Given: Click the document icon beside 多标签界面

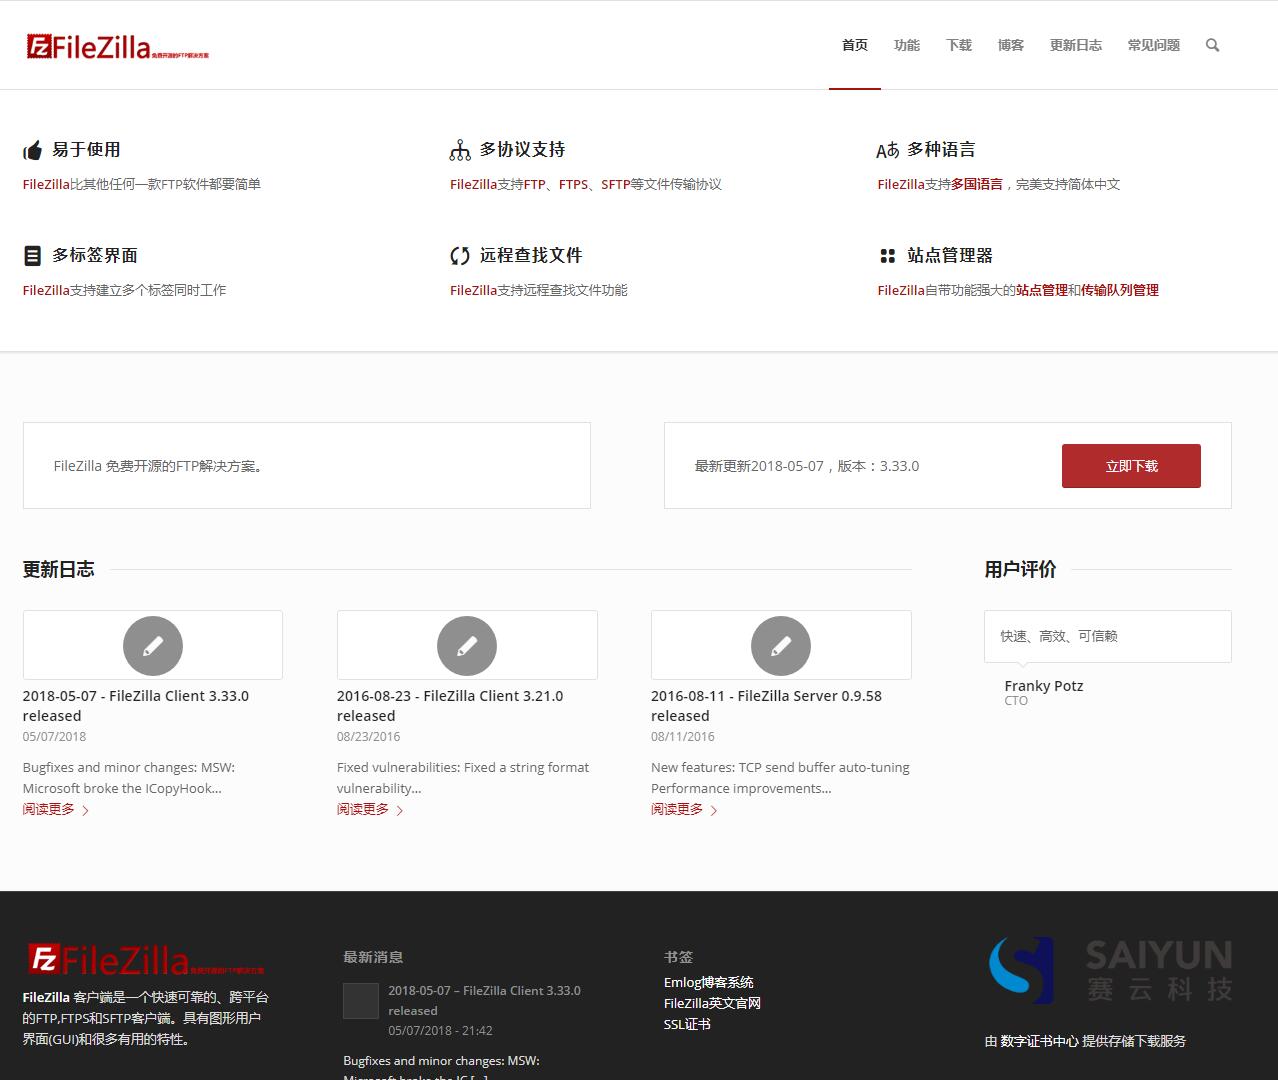Looking at the screenshot, I should click(x=33, y=256).
